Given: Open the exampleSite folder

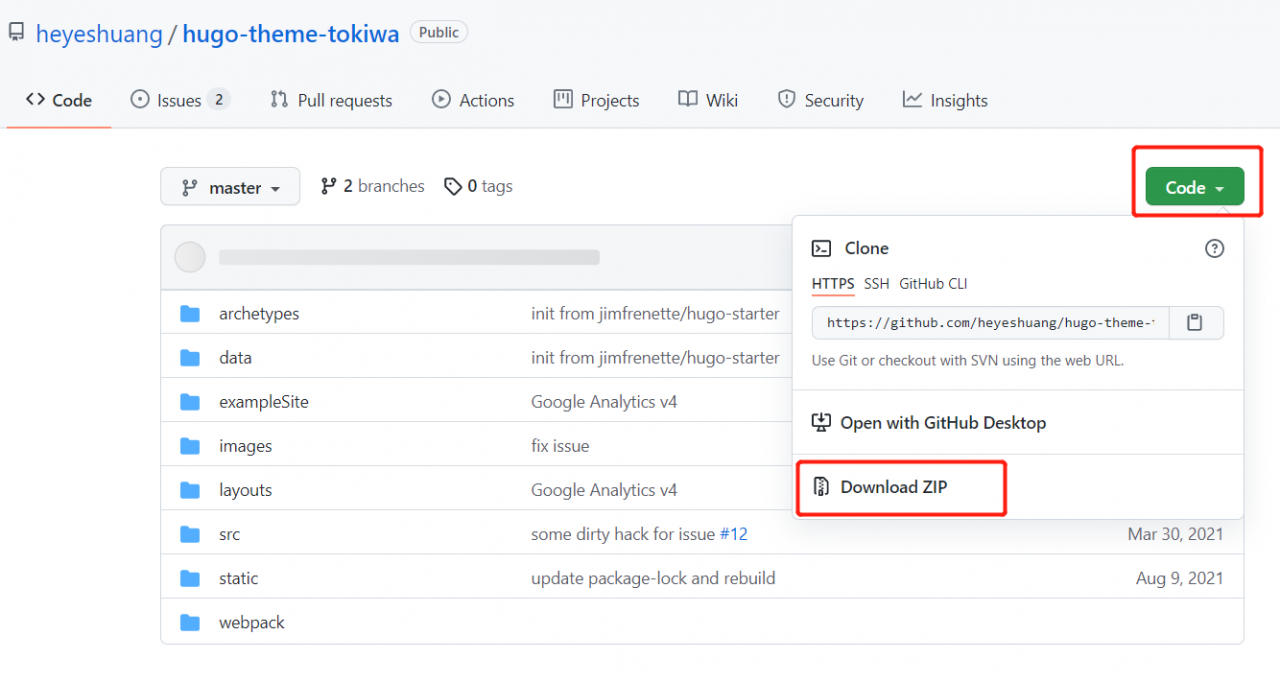Looking at the screenshot, I should (264, 402).
